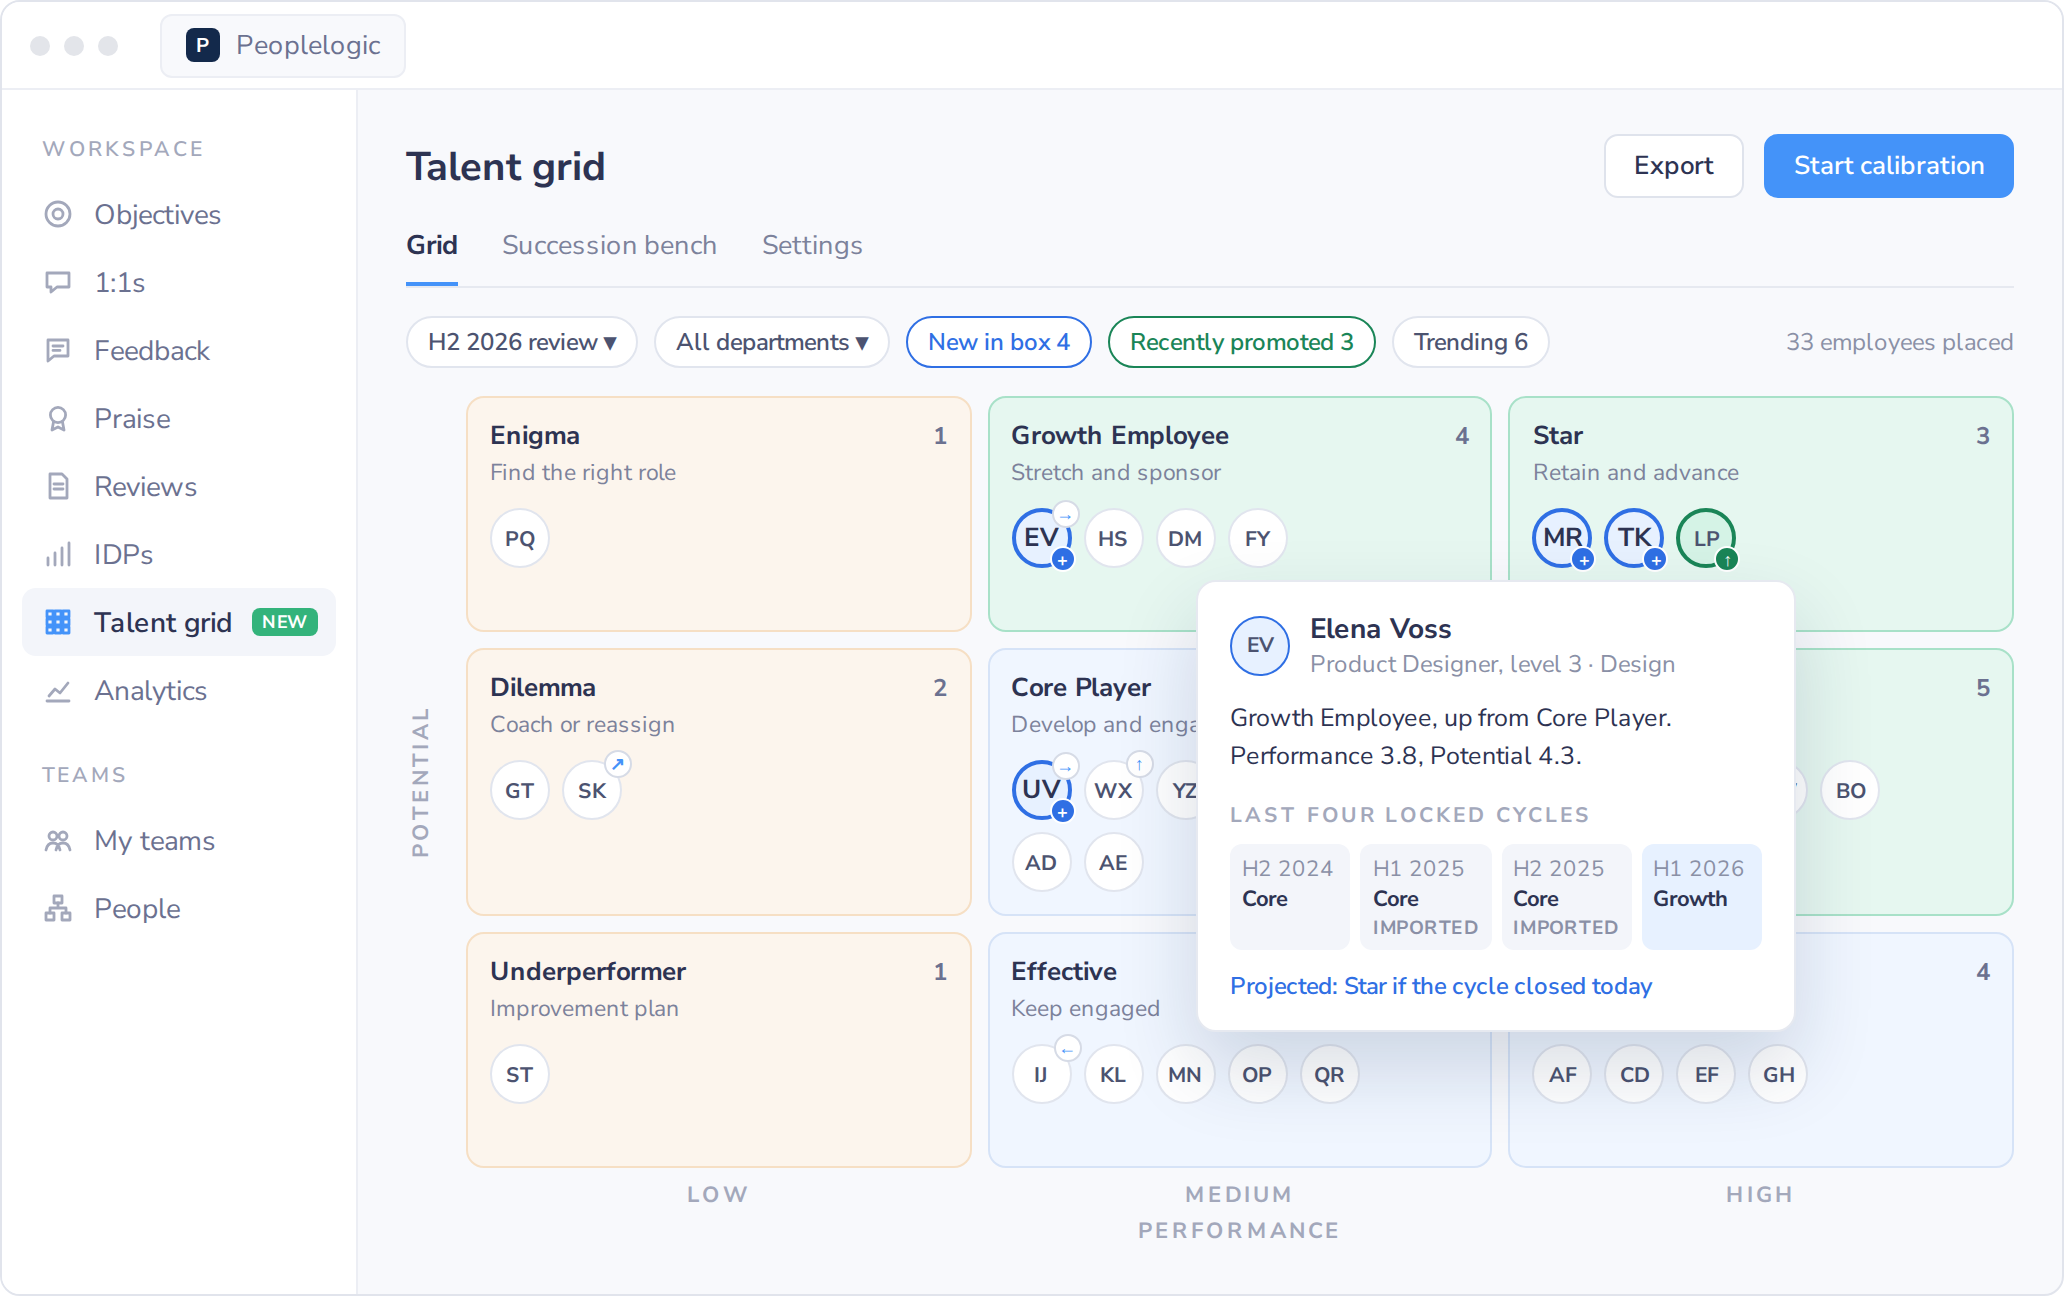Screen dimensions: 2064x1296
Task: Switch to the Grid tab
Action: 432,245
